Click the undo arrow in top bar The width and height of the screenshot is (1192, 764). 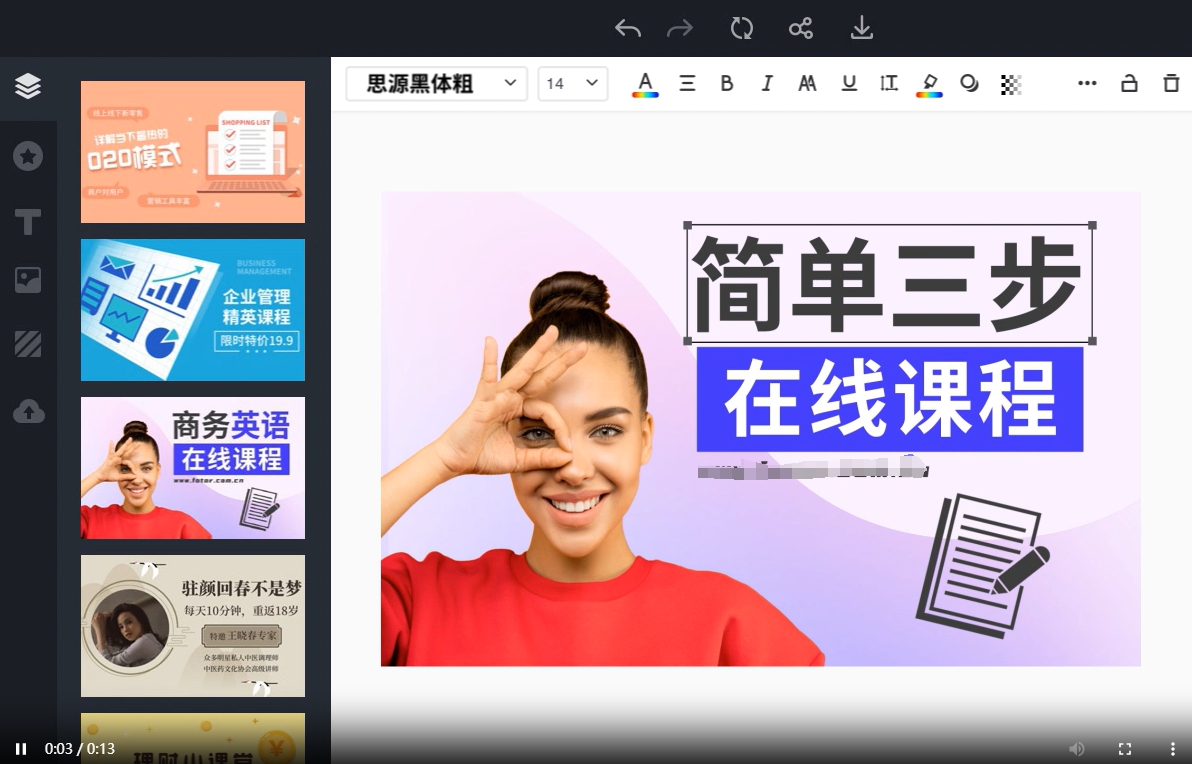point(628,29)
